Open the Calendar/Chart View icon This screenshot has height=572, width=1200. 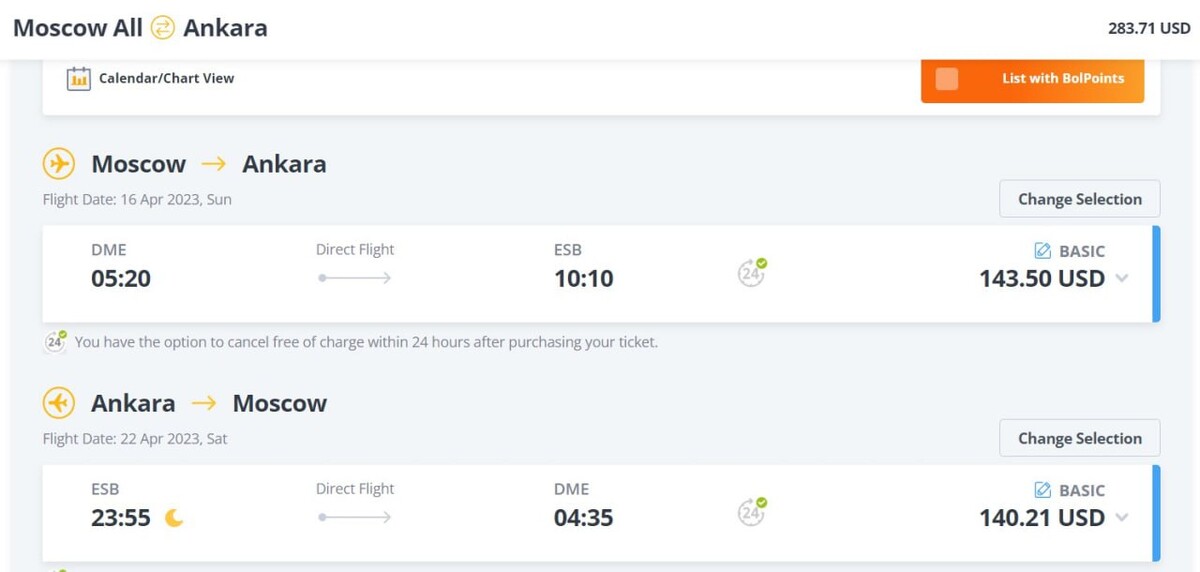(x=79, y=78)
